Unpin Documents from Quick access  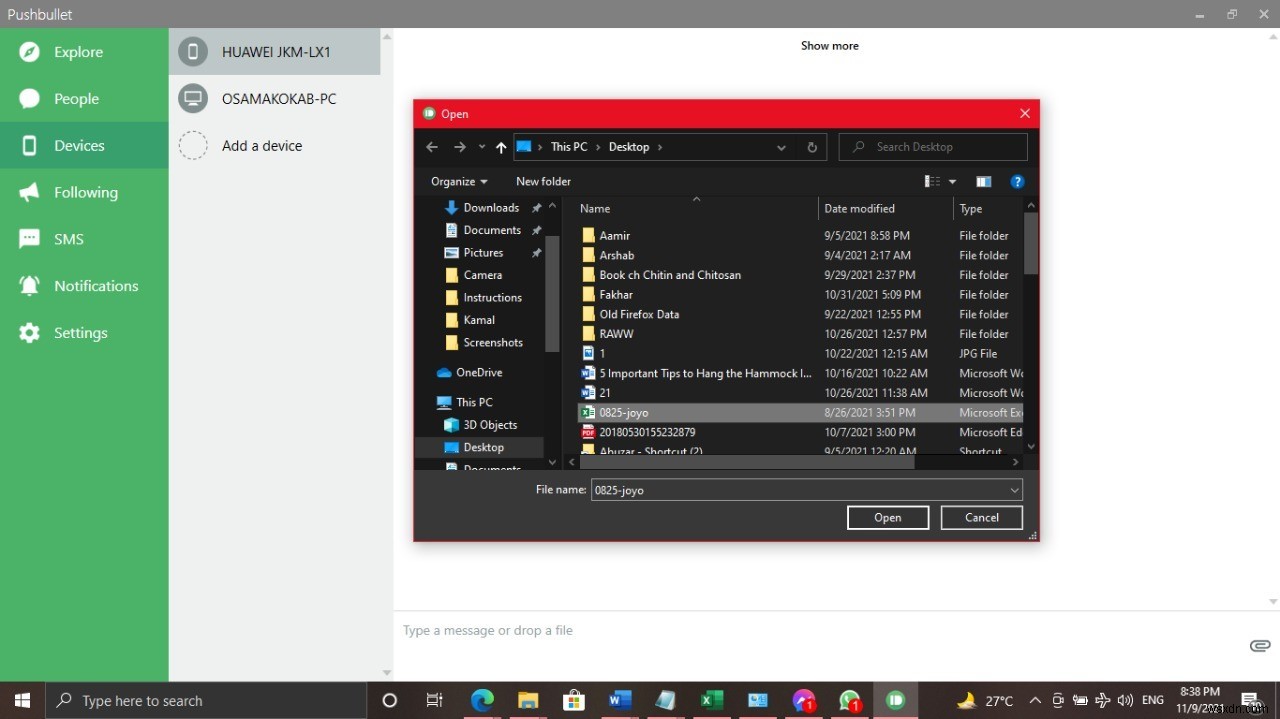click(536, 230)
